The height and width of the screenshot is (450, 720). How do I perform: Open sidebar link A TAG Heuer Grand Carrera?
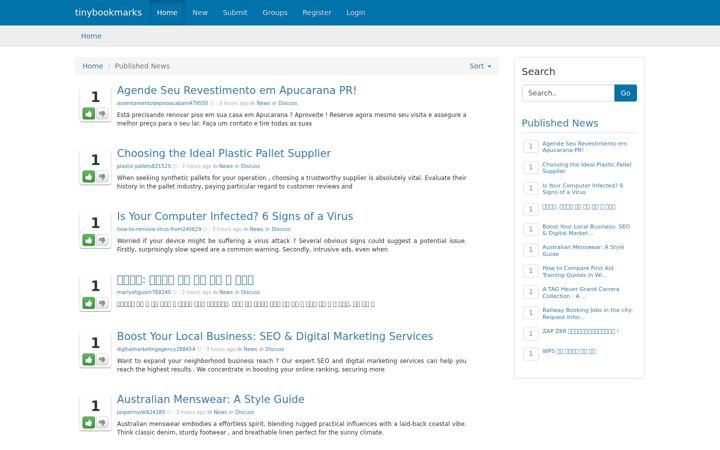coord(581,292)
